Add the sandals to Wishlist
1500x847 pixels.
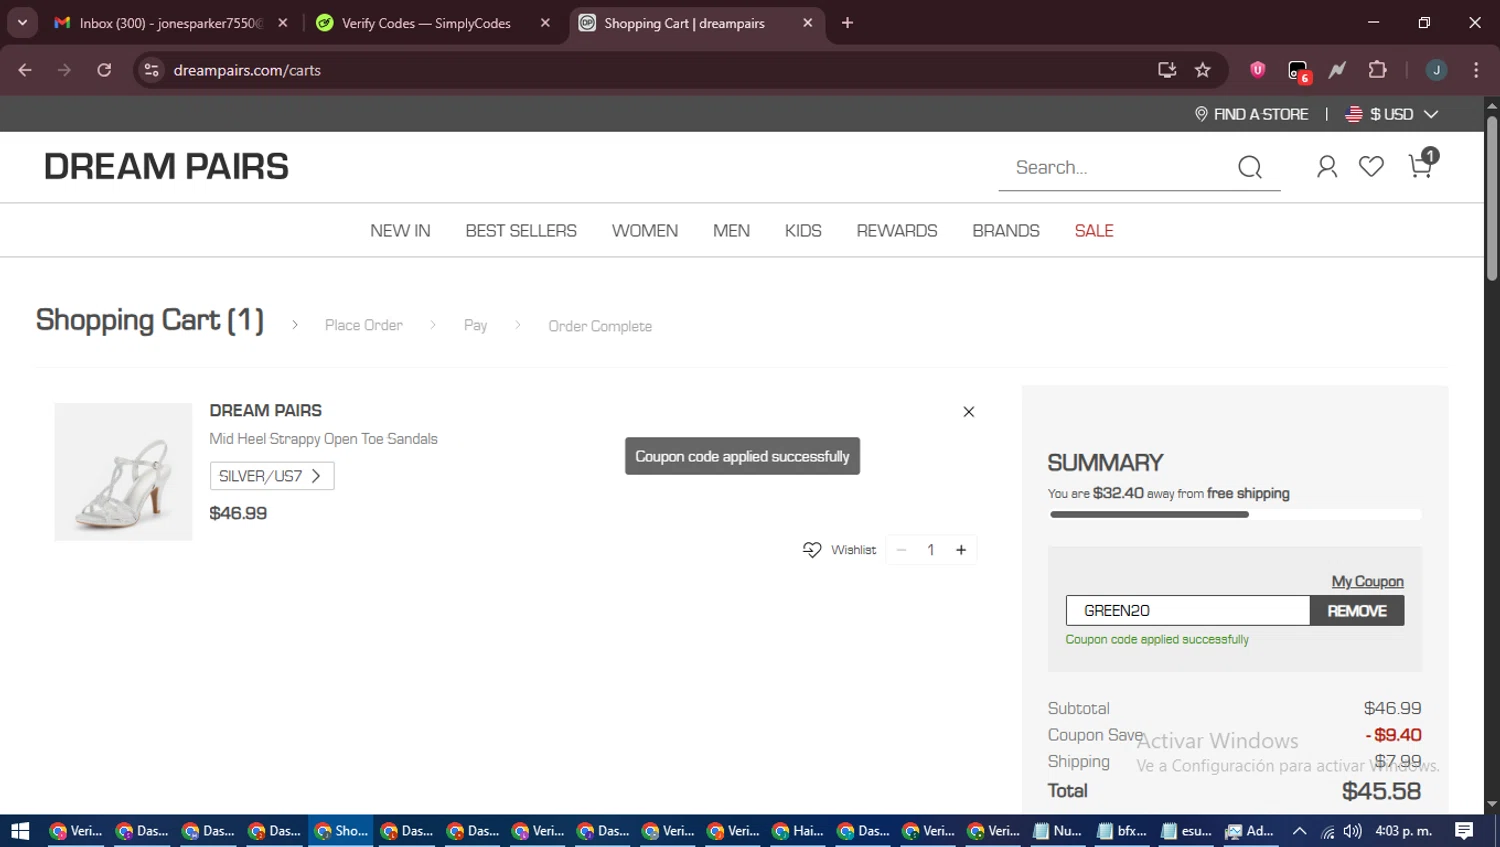point(839,550)
